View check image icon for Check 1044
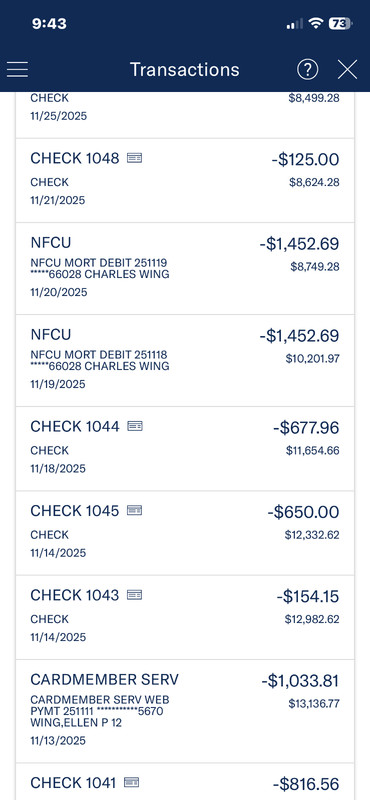 (135, 426)
